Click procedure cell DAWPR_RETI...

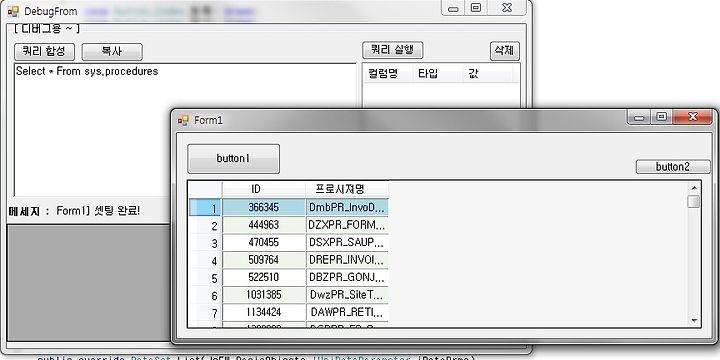[x=347, y=313]
